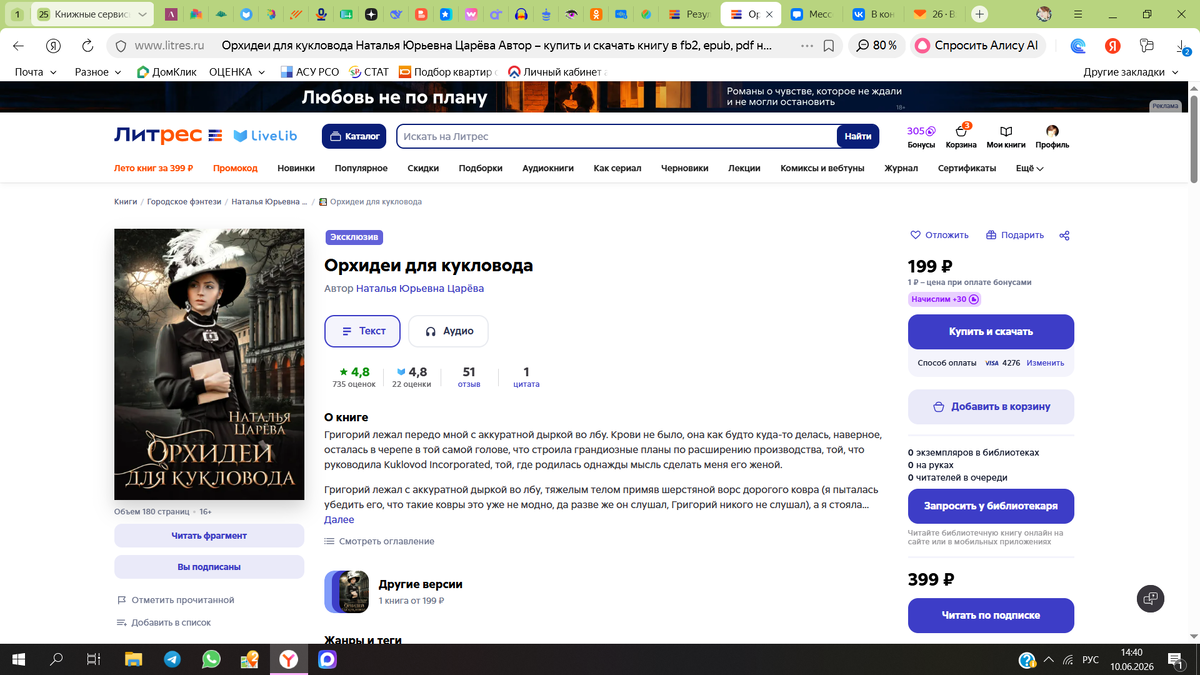Open the Добавить в список option
1200x675 pixels.
click(163, 623)
